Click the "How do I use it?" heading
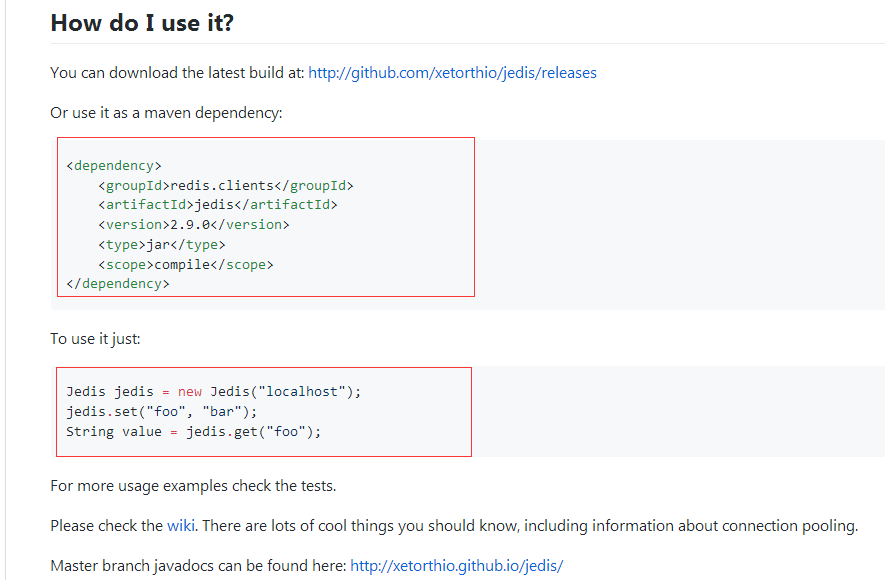The height and width of the screenshot is (580, 885). 142,23
